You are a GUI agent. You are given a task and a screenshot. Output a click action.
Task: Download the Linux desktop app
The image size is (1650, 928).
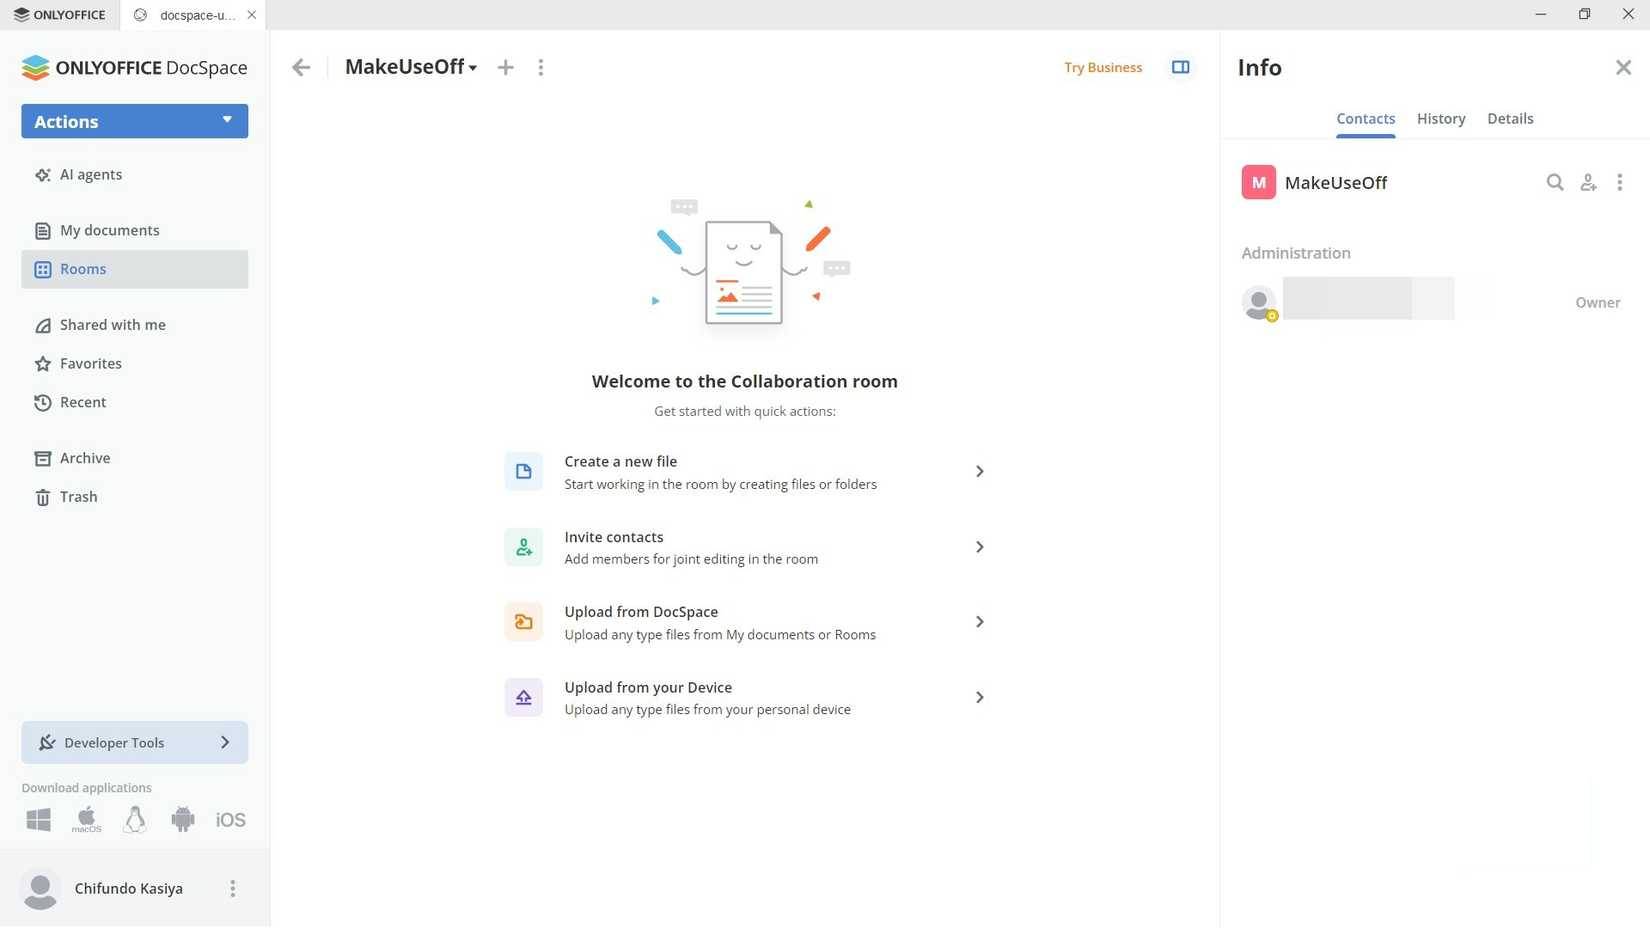pyautogui.click(x=135, y=820)
